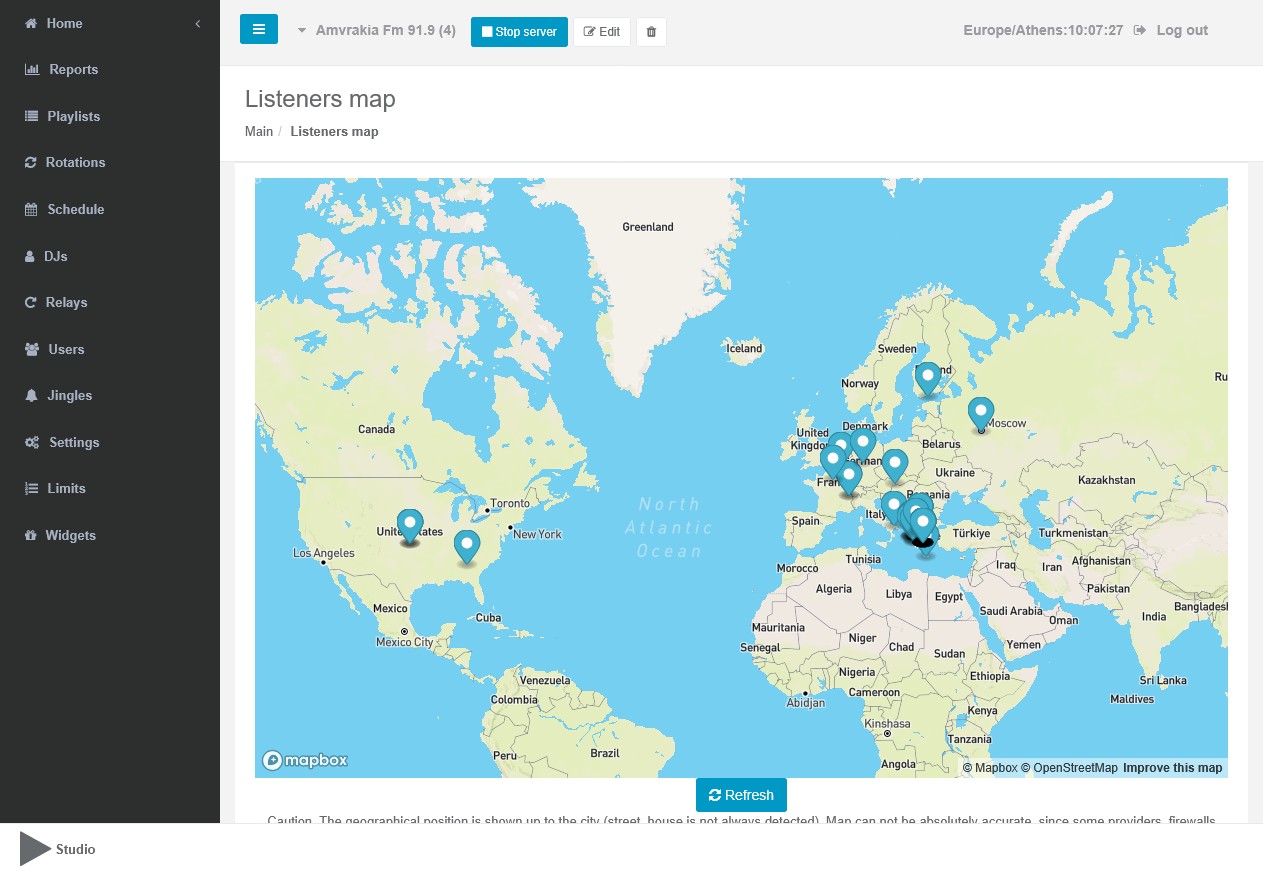Open the Improve this map link
This screenshot has width=1263, height=871.
[x=1172, y=768]
